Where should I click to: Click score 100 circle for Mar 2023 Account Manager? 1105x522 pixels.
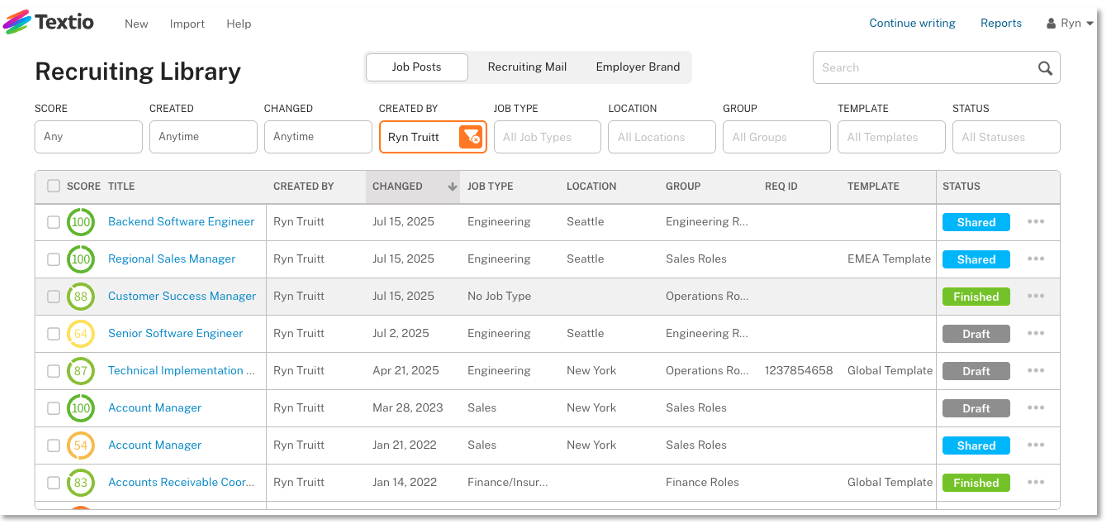tap(81, 408)
